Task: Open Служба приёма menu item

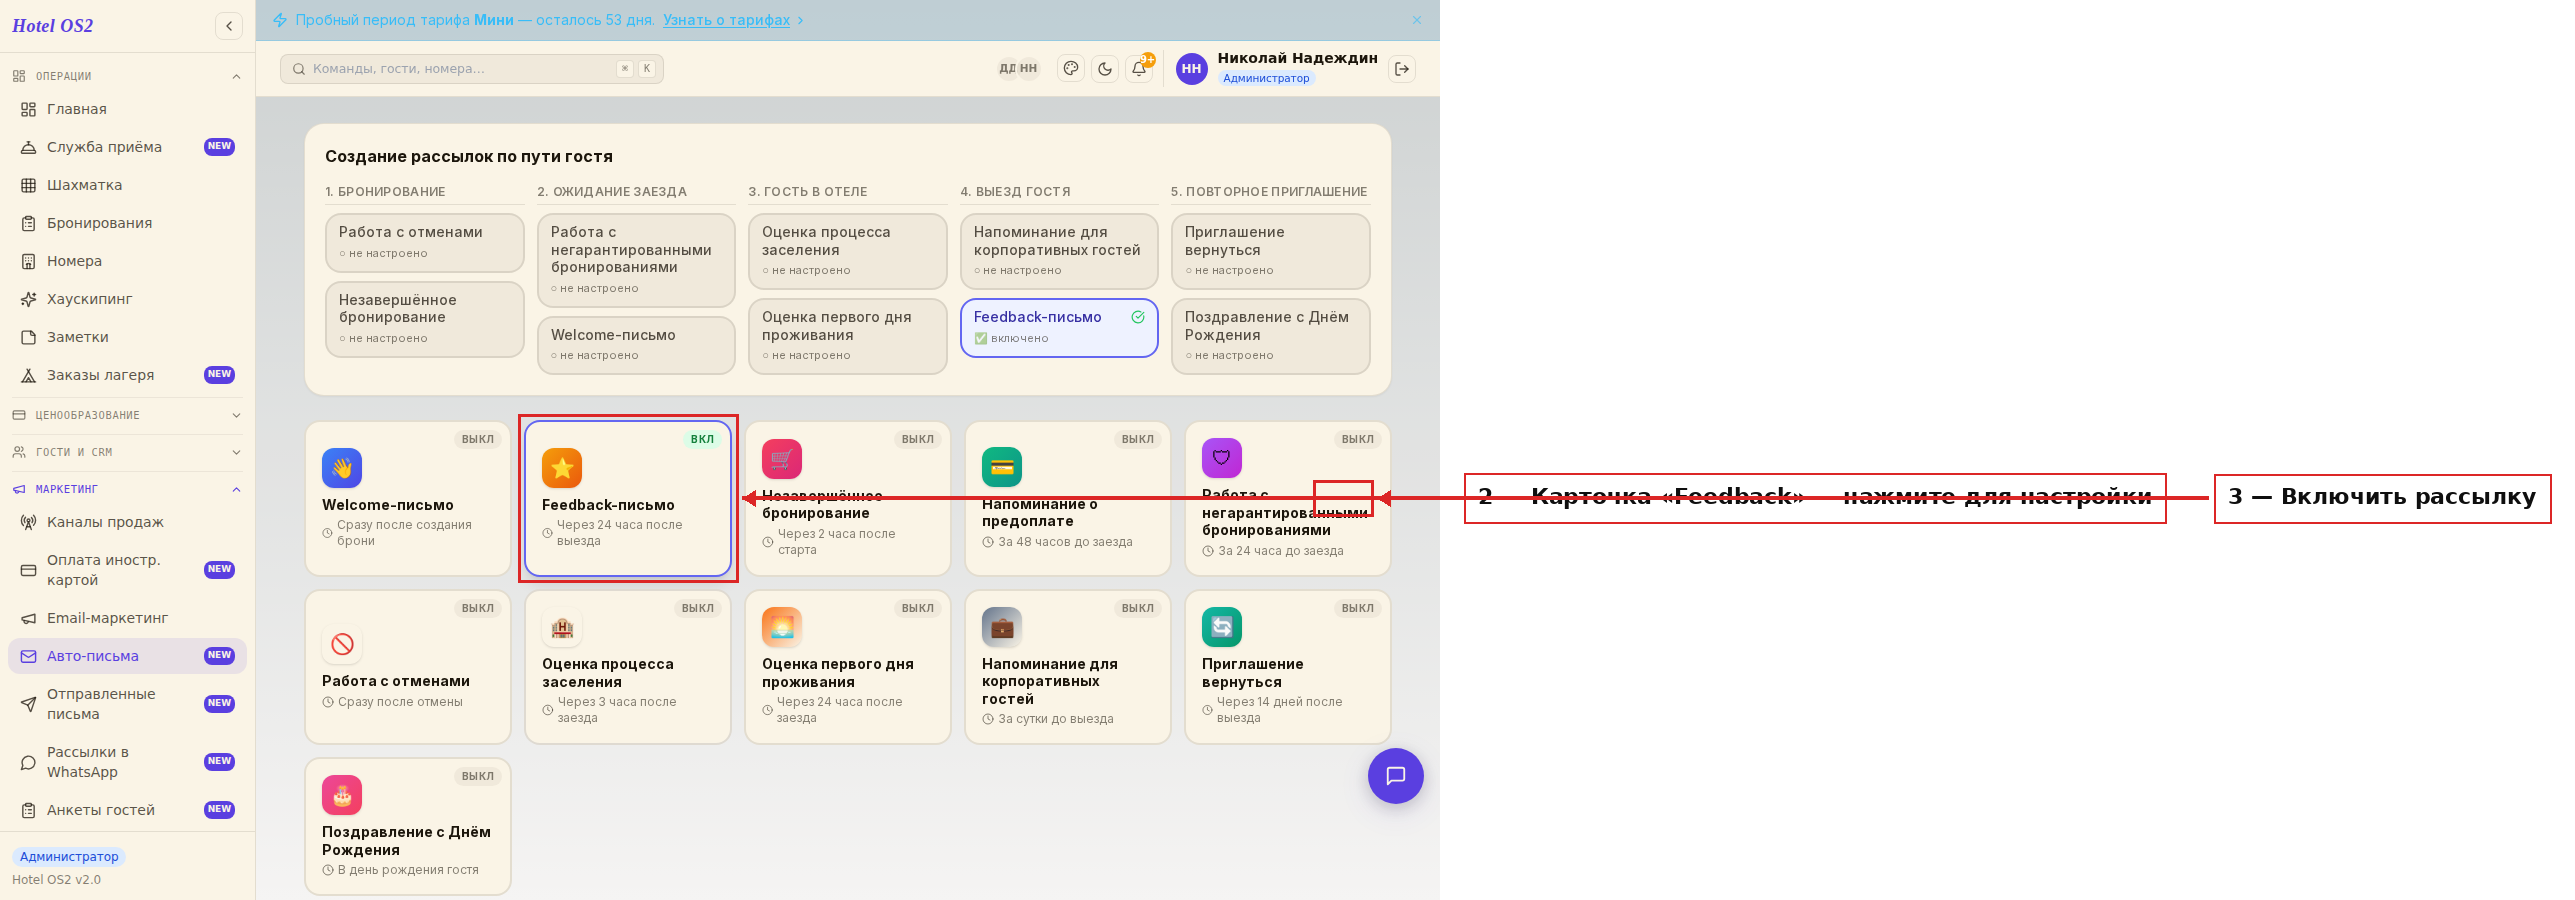Action: (x=127, y=147)
